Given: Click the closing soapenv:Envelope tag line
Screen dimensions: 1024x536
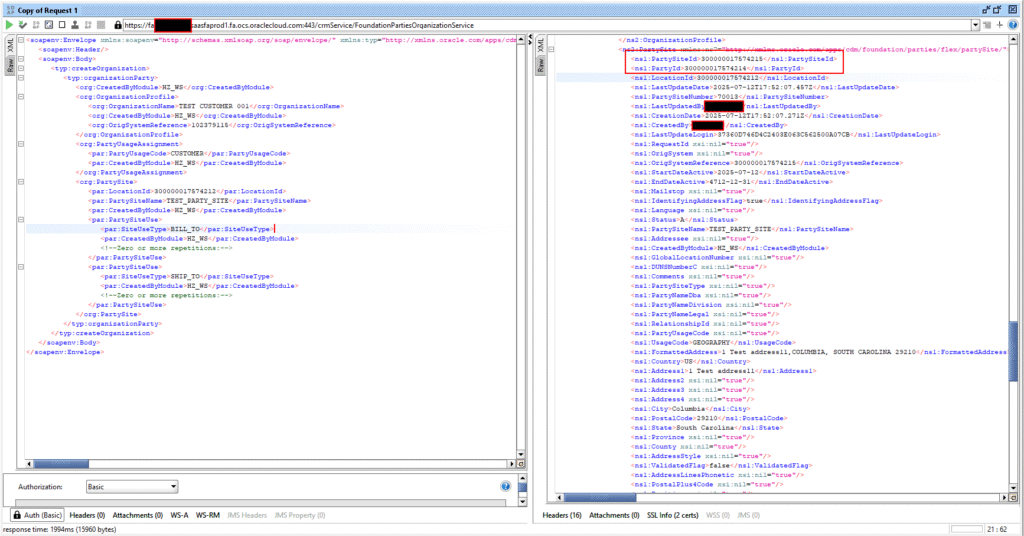Looking at the screenshot, I should pos(65,352).
